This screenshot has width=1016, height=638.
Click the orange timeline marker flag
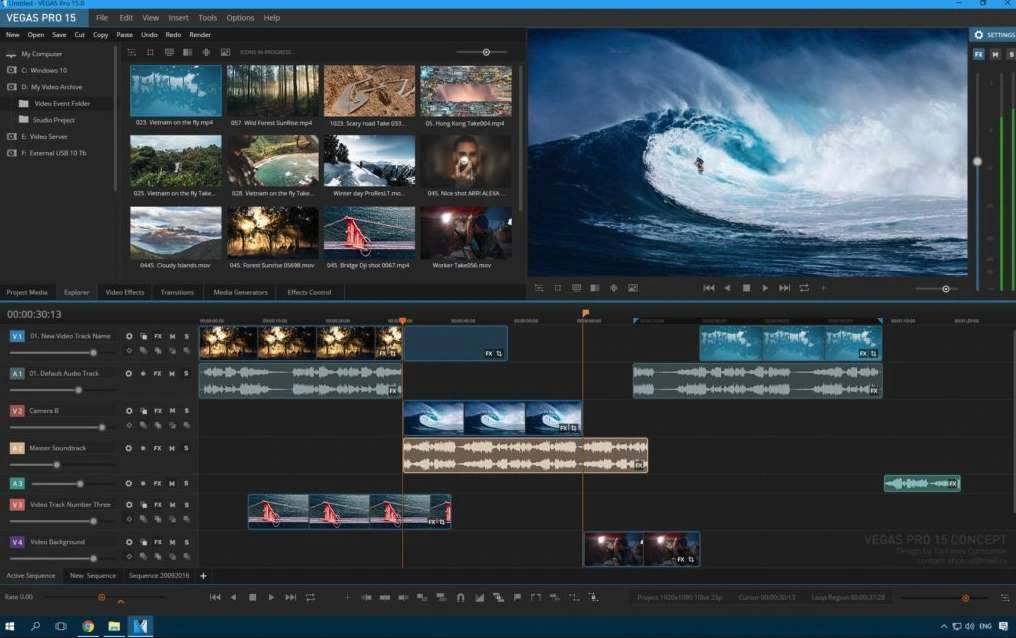click(585, 313)
